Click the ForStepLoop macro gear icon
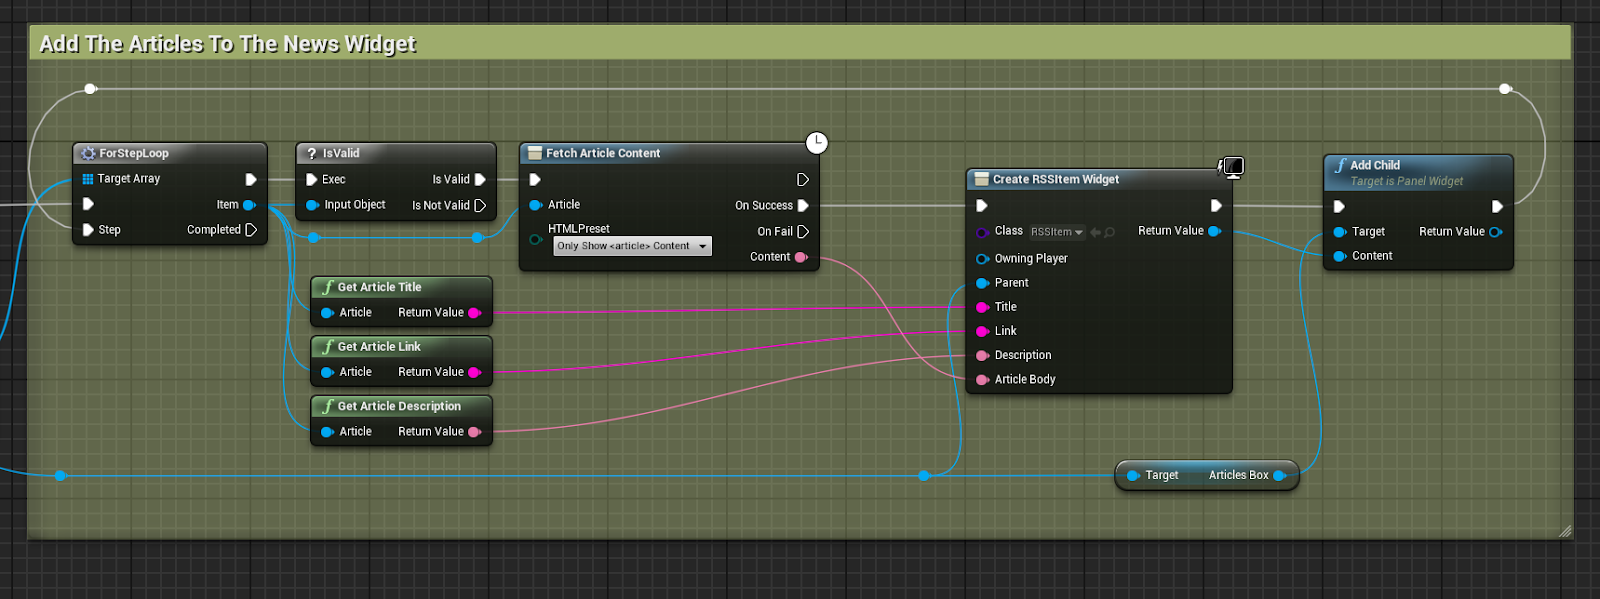 (88, 154)
